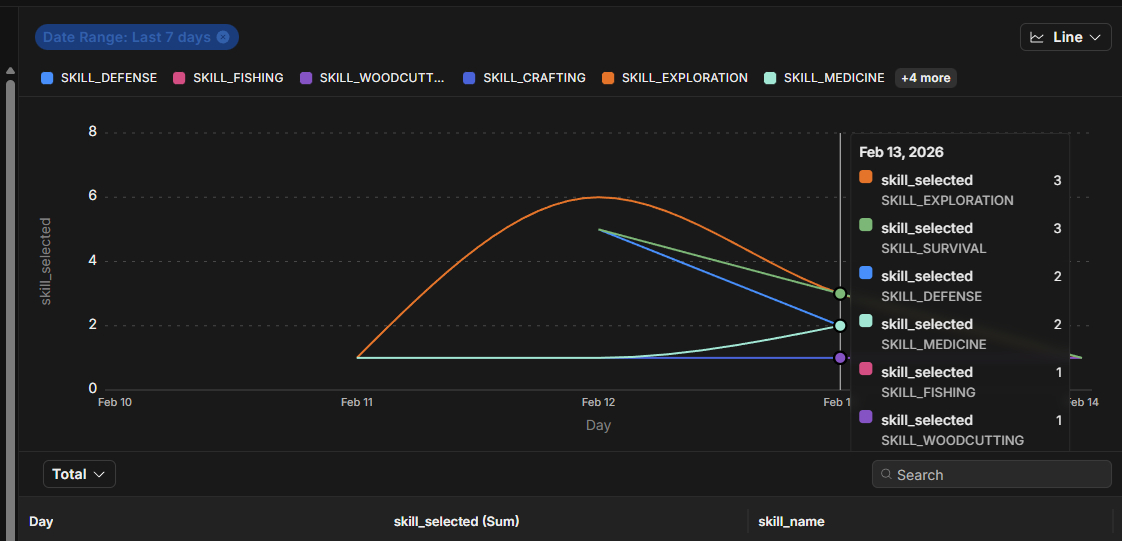Click the green data point on Feb 13
Image resolution: width=1122 pixels, height=541 pixels.
pyautogui.click(x=840, y=294)
